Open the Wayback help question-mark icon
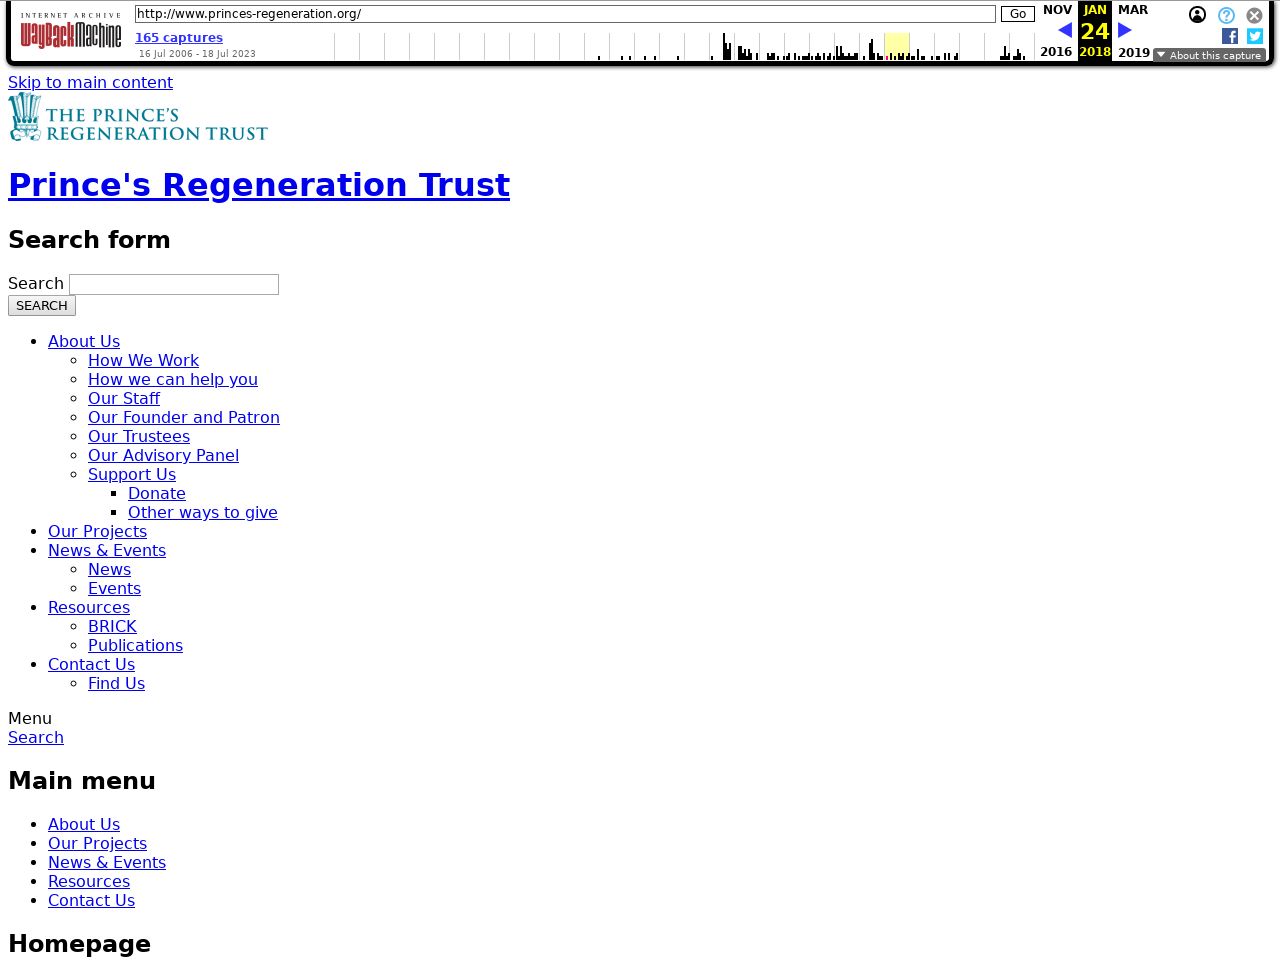The width and height of the screenshot is (1280, 960). pyautogui.click(x=1226, y=15)
